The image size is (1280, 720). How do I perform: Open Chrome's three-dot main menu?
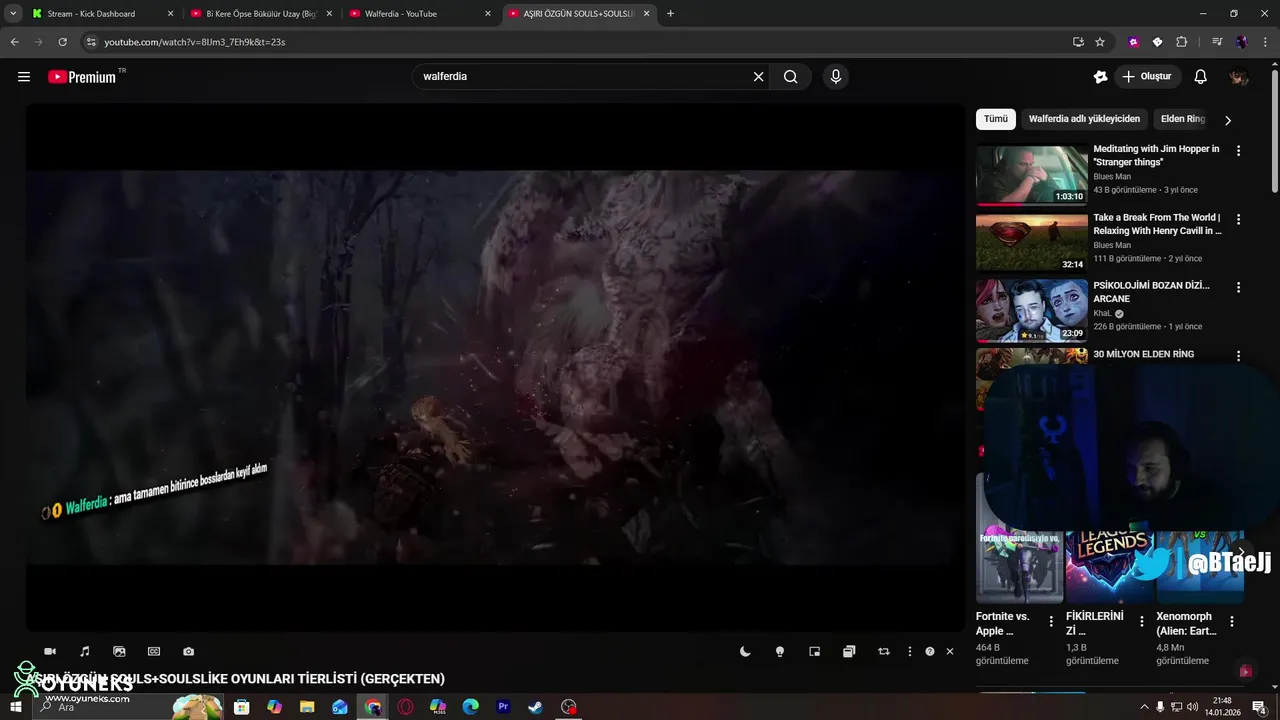[x=1265, y=42]
